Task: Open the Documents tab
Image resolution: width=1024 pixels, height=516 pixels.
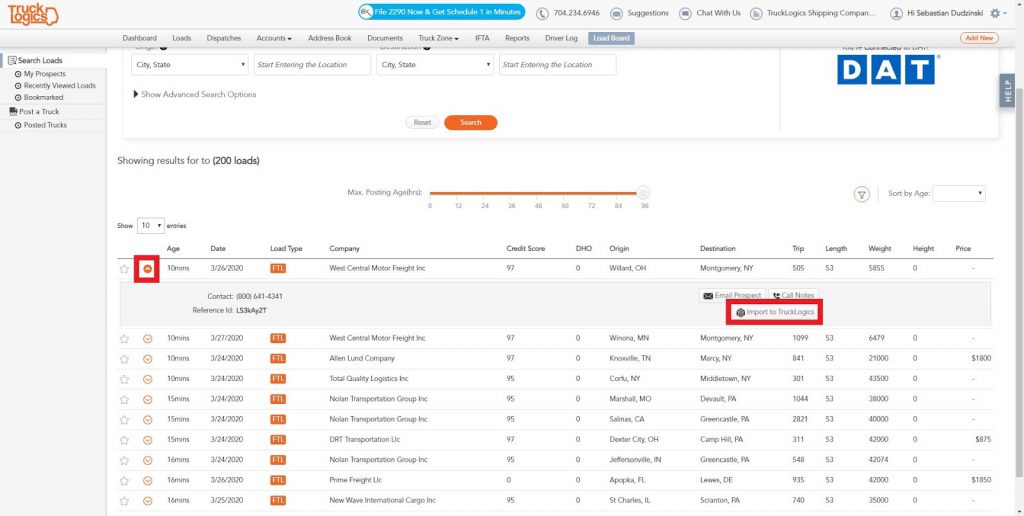Action: pos(385,39)
